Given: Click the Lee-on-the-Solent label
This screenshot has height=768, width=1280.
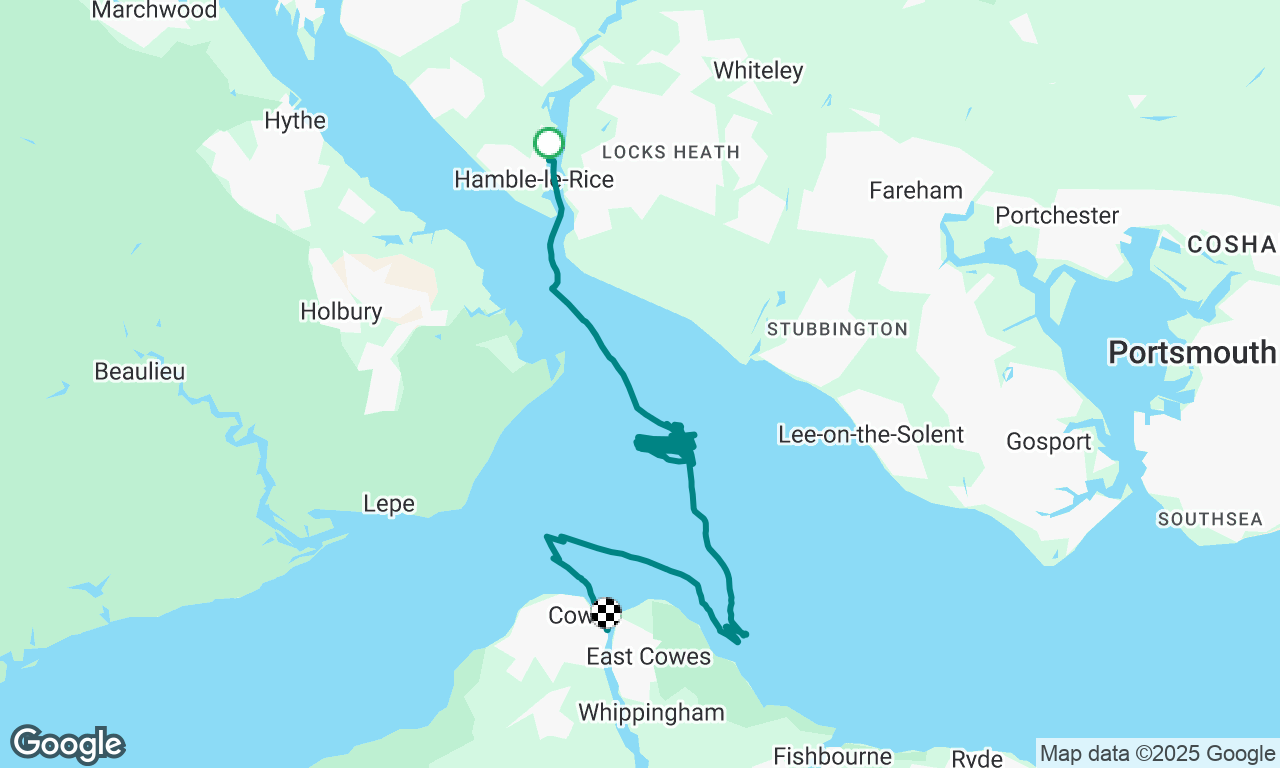Looking at the screenshot, I should coord(871,434).
